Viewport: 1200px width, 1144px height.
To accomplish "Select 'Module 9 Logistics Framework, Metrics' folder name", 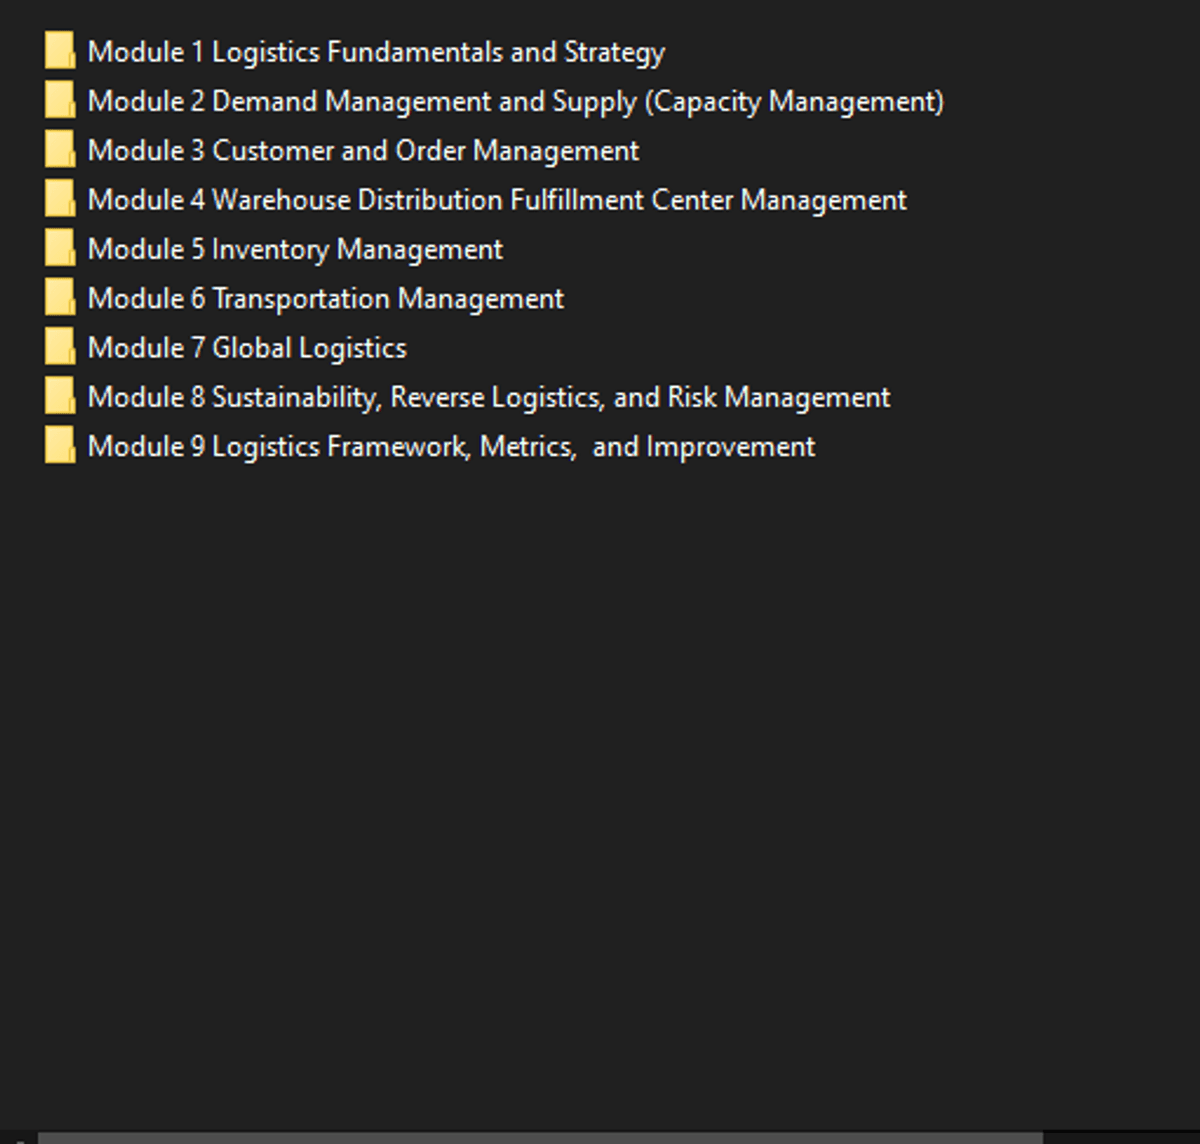I will click(x=451, y=447).
